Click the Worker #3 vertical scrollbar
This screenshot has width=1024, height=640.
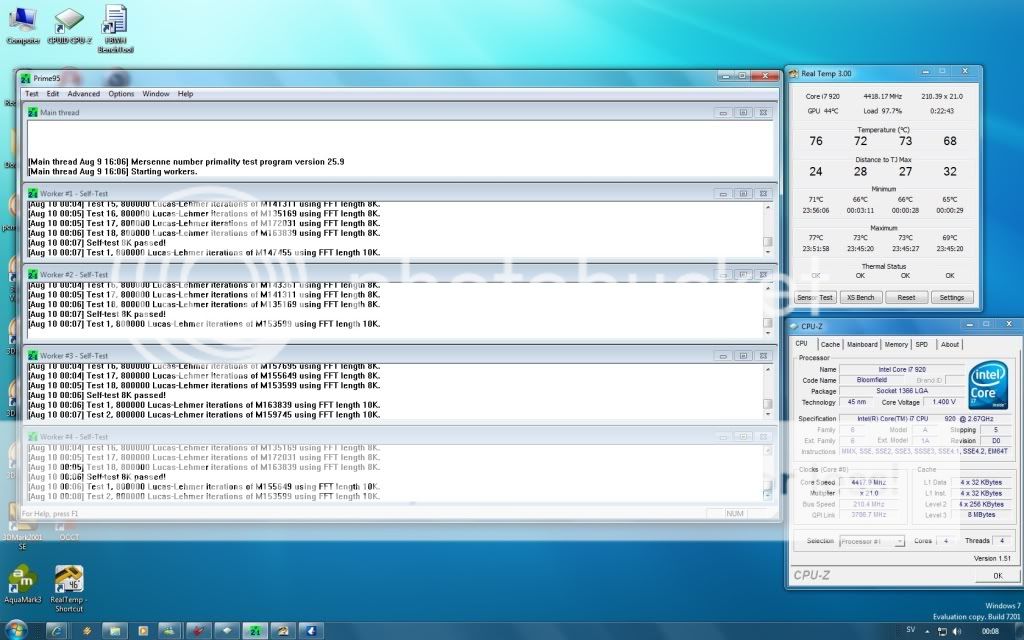click(768, 391)
